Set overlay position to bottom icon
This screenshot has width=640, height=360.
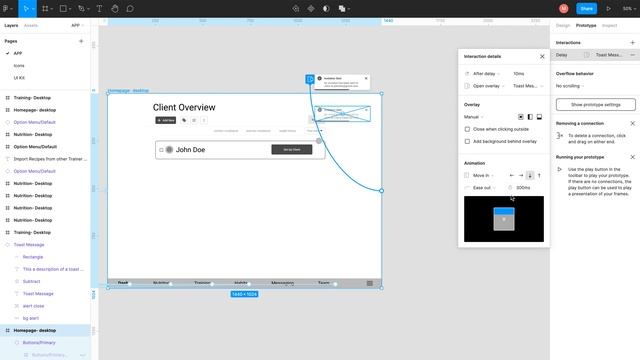[539, 117]
